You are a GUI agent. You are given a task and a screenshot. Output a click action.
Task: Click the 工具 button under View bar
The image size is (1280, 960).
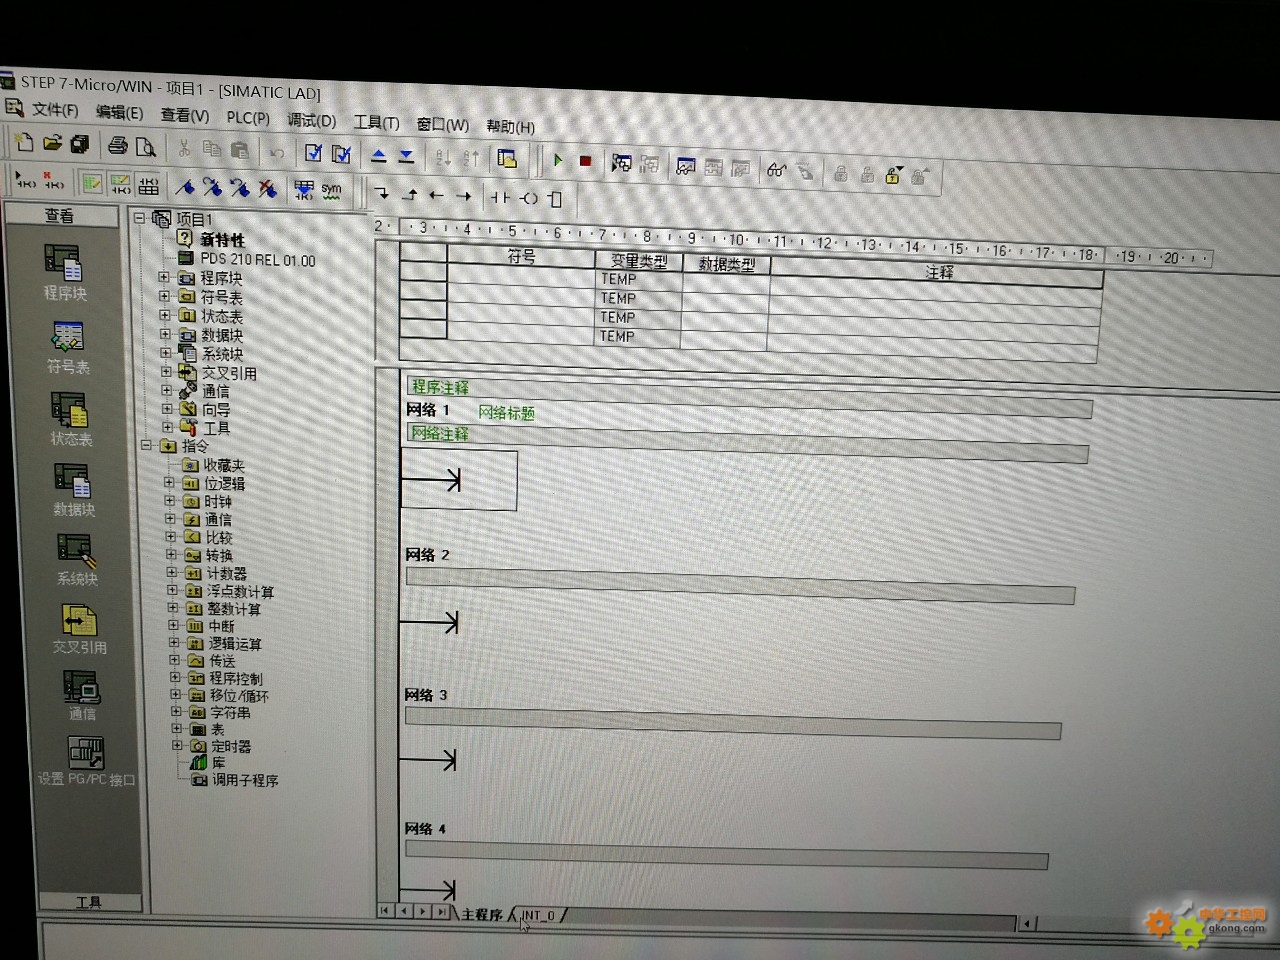pos(89,902)
